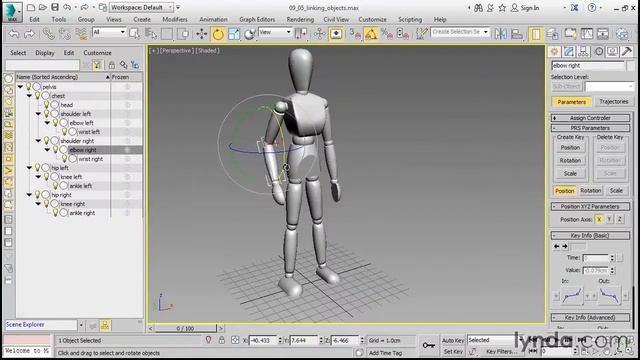The width and height of the screenshot is (640, 360).
Task: Toggle the Scene Explorer toolbar icon
Action: point(536,34)
